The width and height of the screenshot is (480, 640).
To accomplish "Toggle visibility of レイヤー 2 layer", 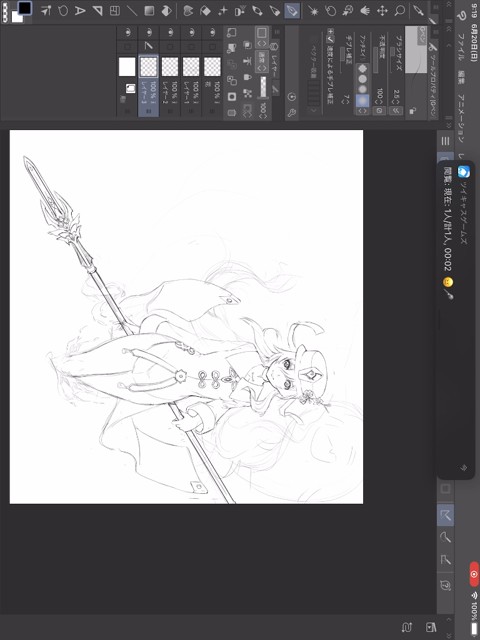I will 170,32.
